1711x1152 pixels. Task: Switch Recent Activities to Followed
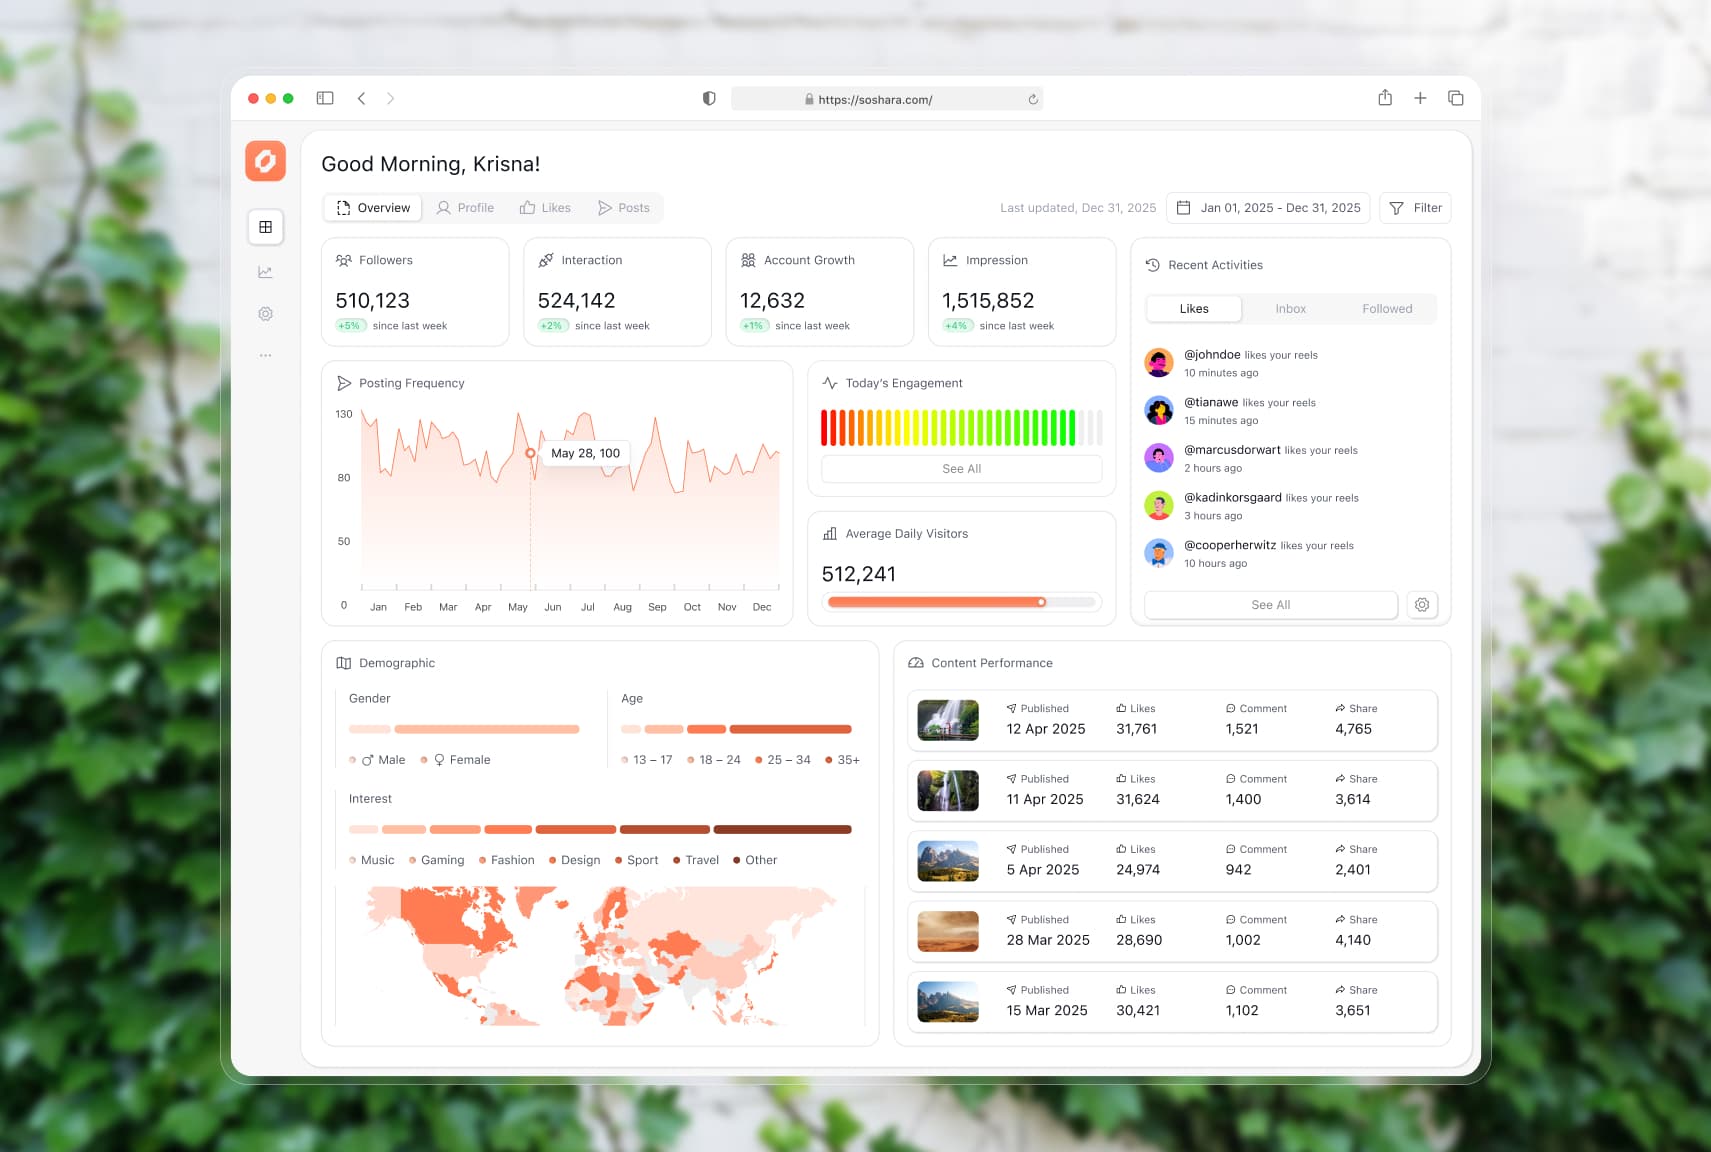click(x=1386, y=309)
